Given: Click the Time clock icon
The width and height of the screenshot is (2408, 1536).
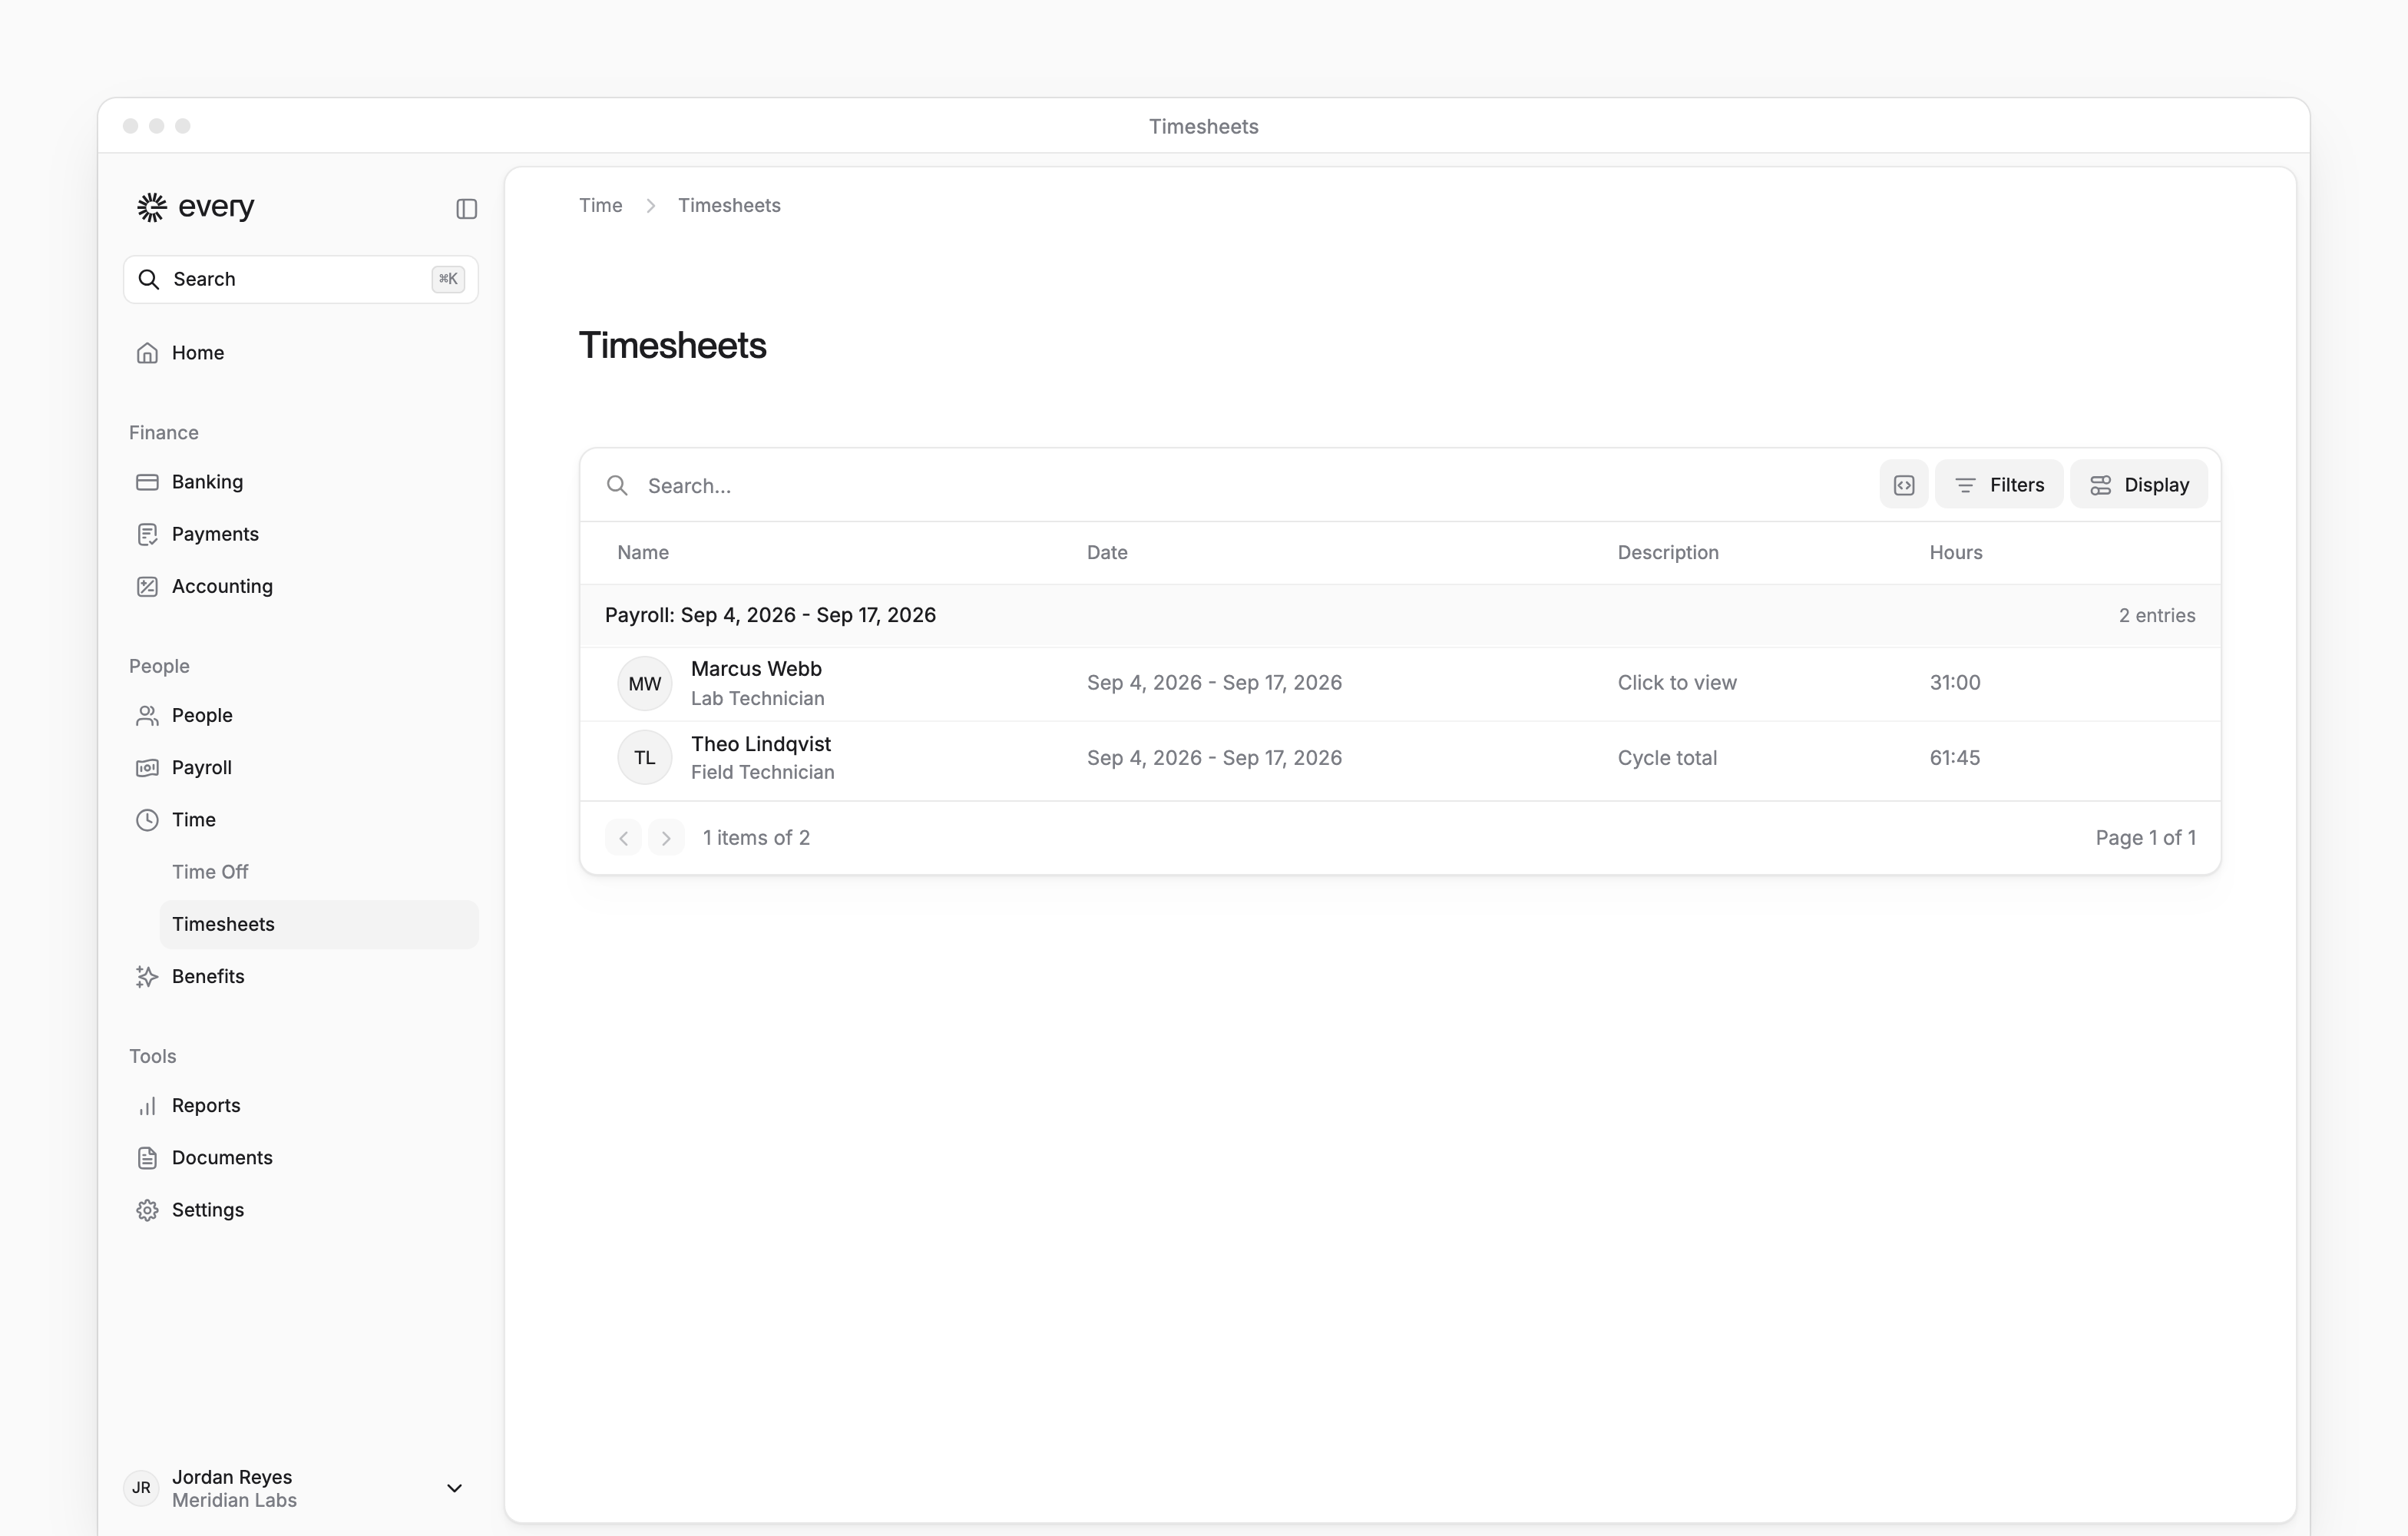Looking at the screenshot, I should click(x=147, y=820).
